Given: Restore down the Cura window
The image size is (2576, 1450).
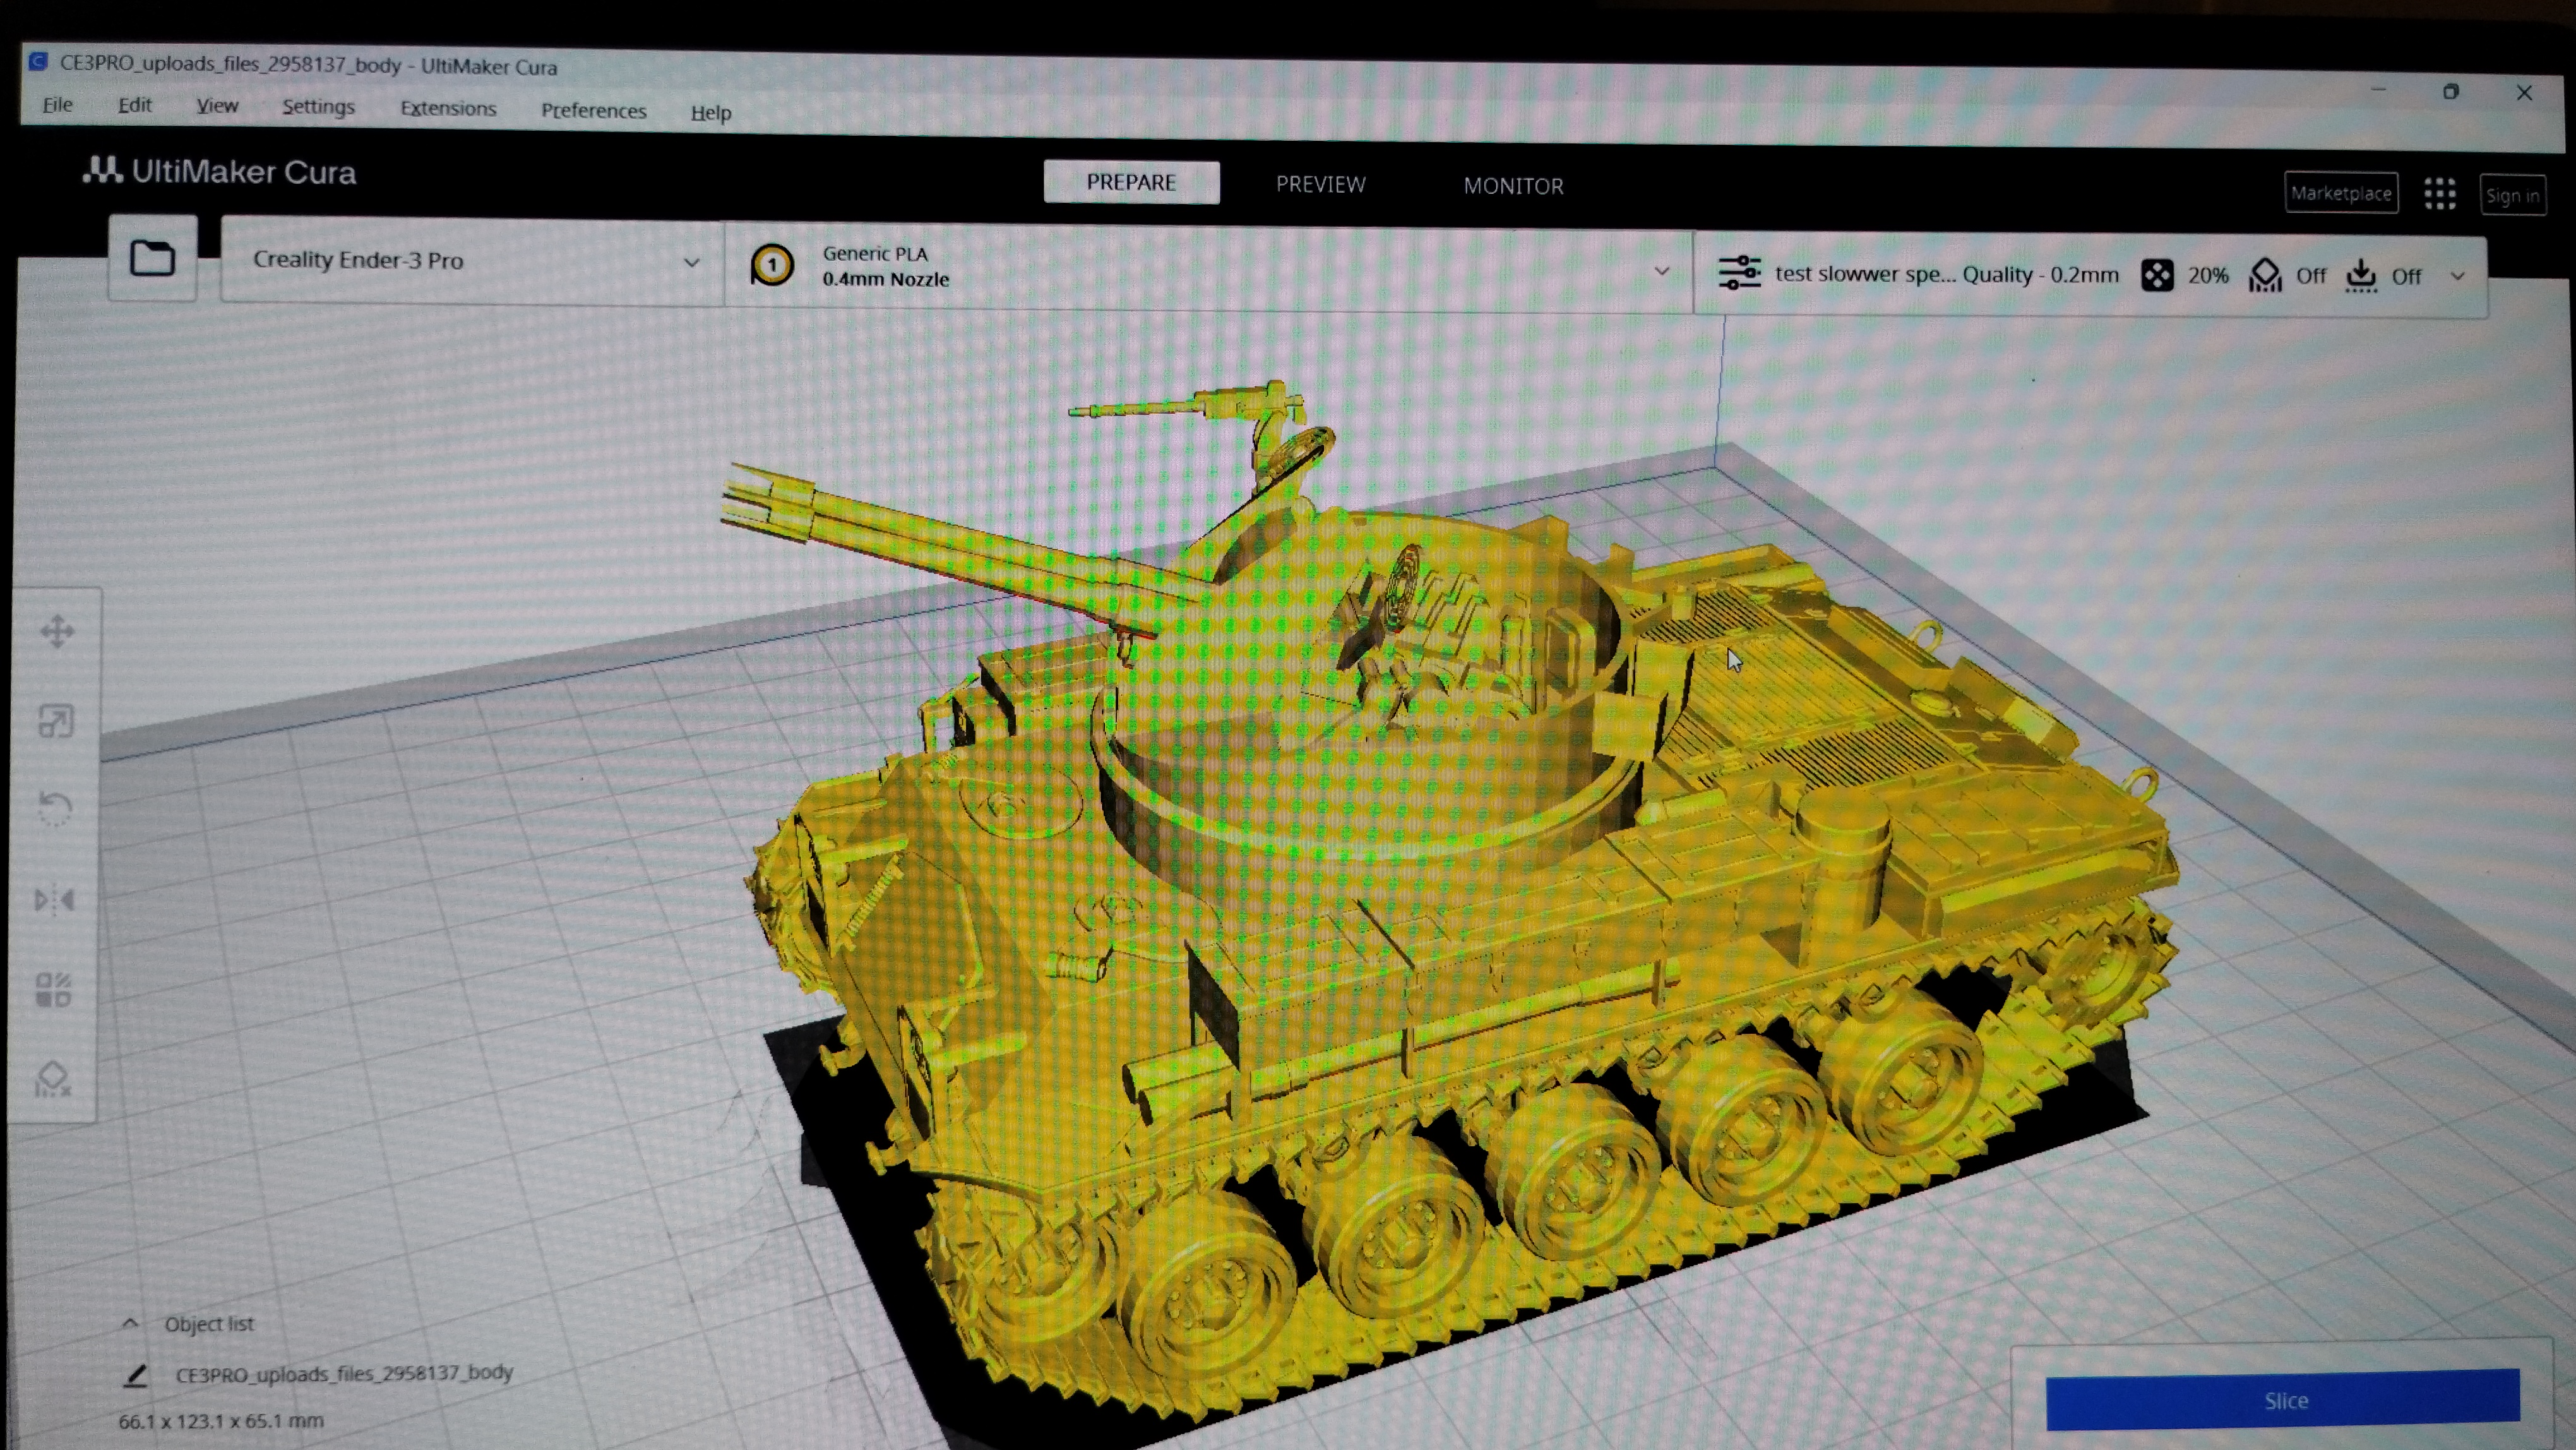Looking at the screenshot, I should point(2450,92).
